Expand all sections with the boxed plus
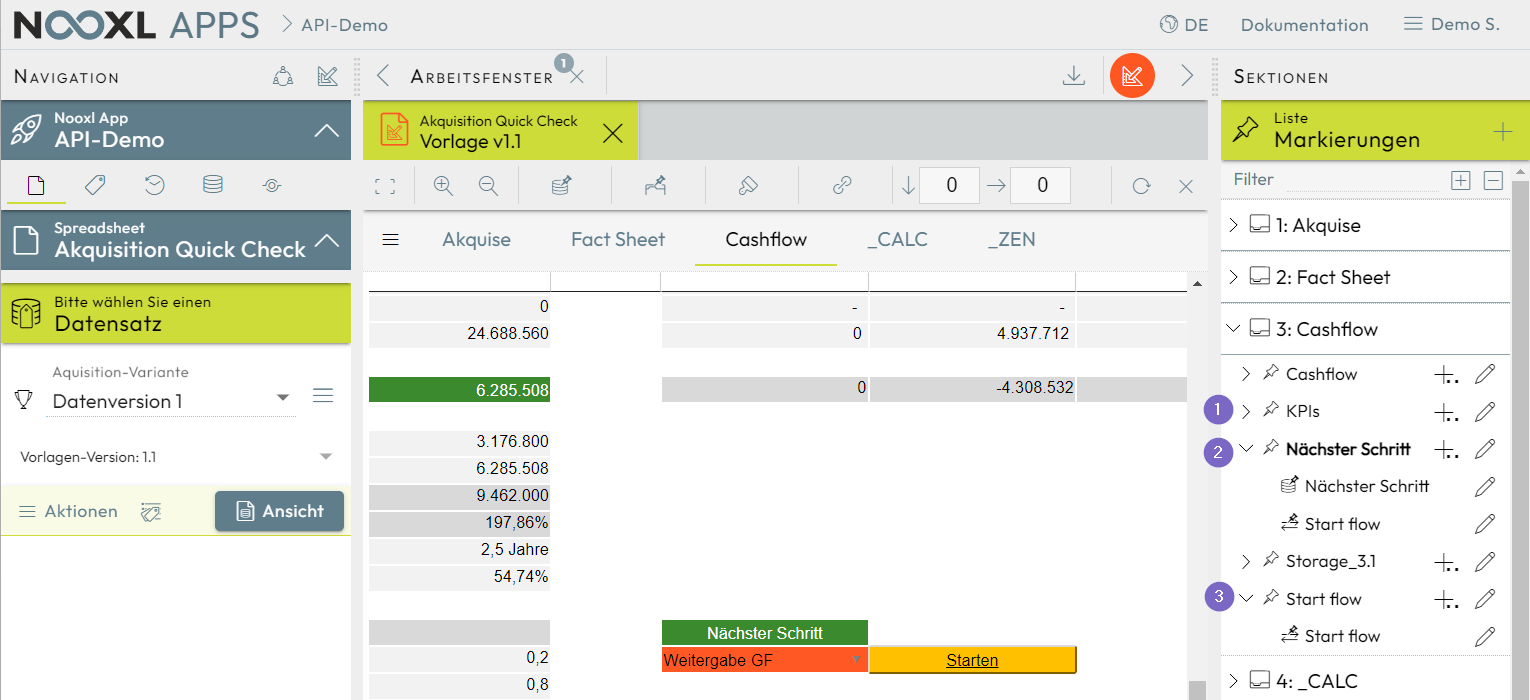Screen dimensions: 1530x700 click(1461, 181)
